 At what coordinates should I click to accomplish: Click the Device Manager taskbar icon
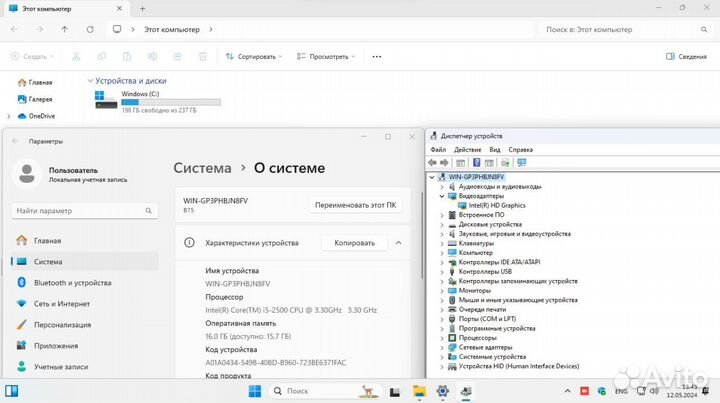click(466, 391)
